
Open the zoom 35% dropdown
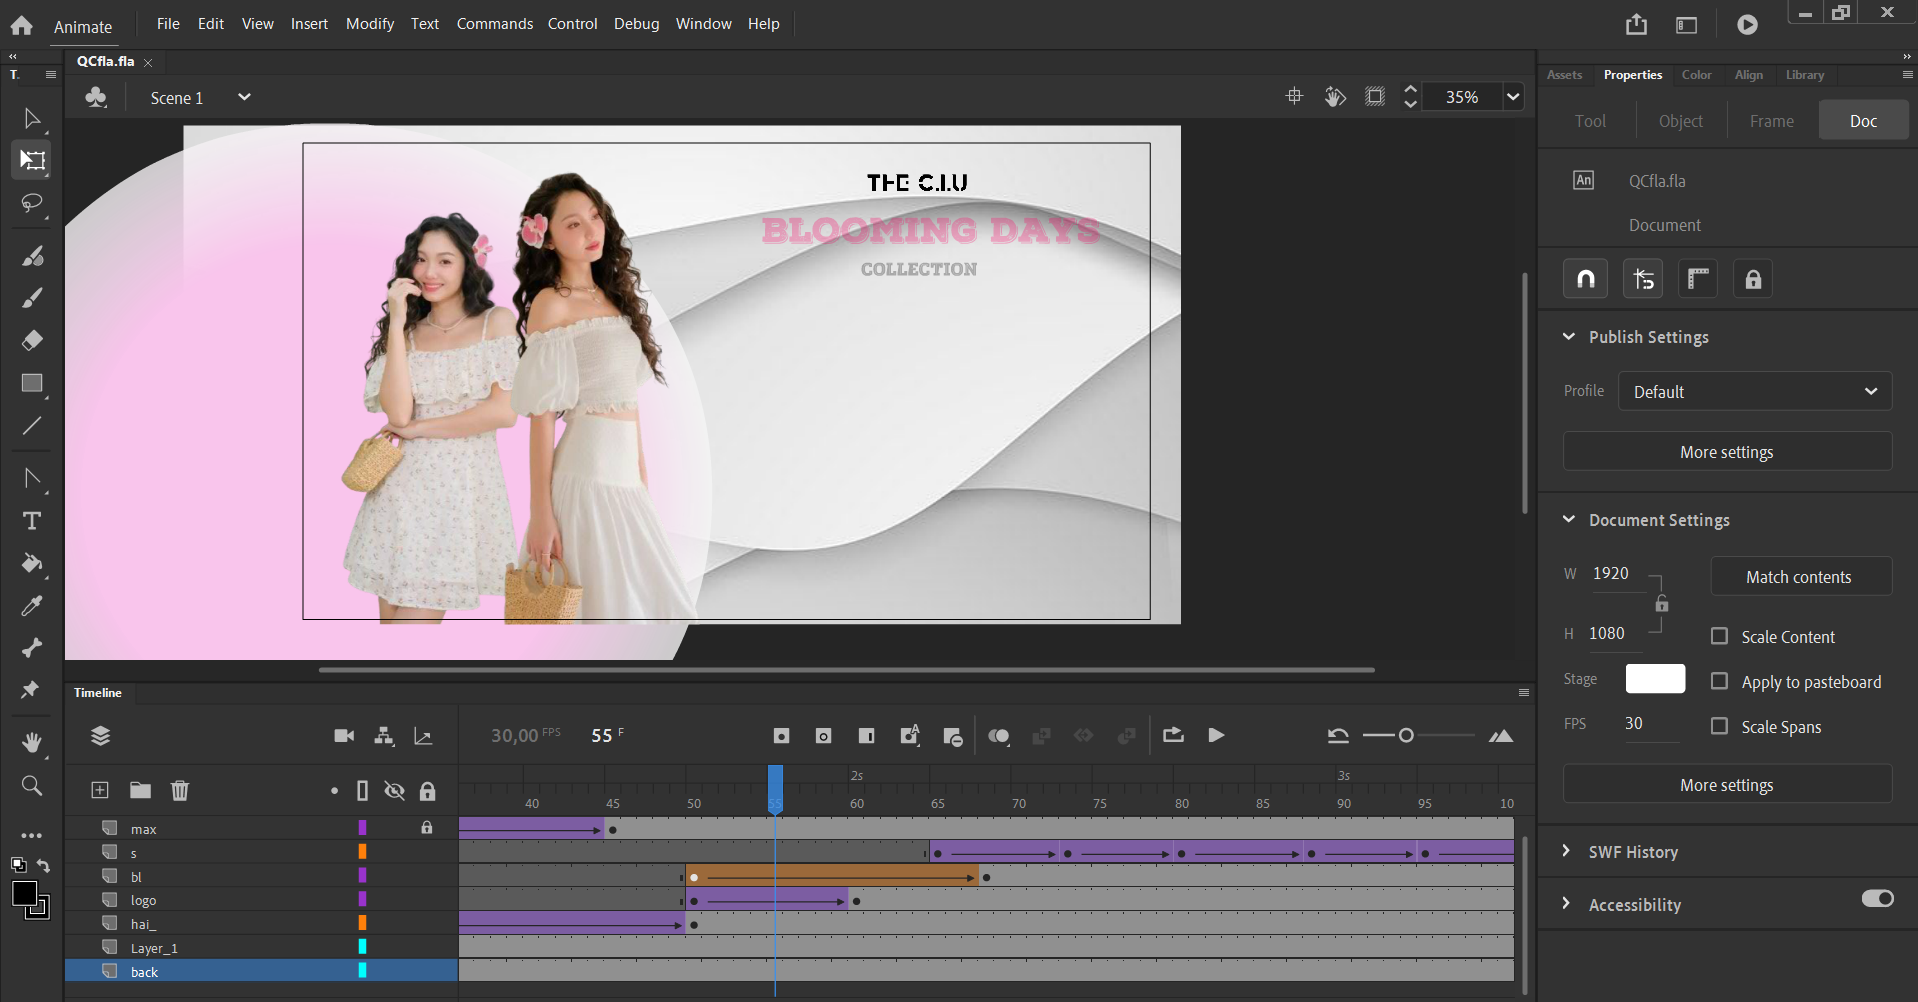pyautogui.click(x=1513, y=97)
